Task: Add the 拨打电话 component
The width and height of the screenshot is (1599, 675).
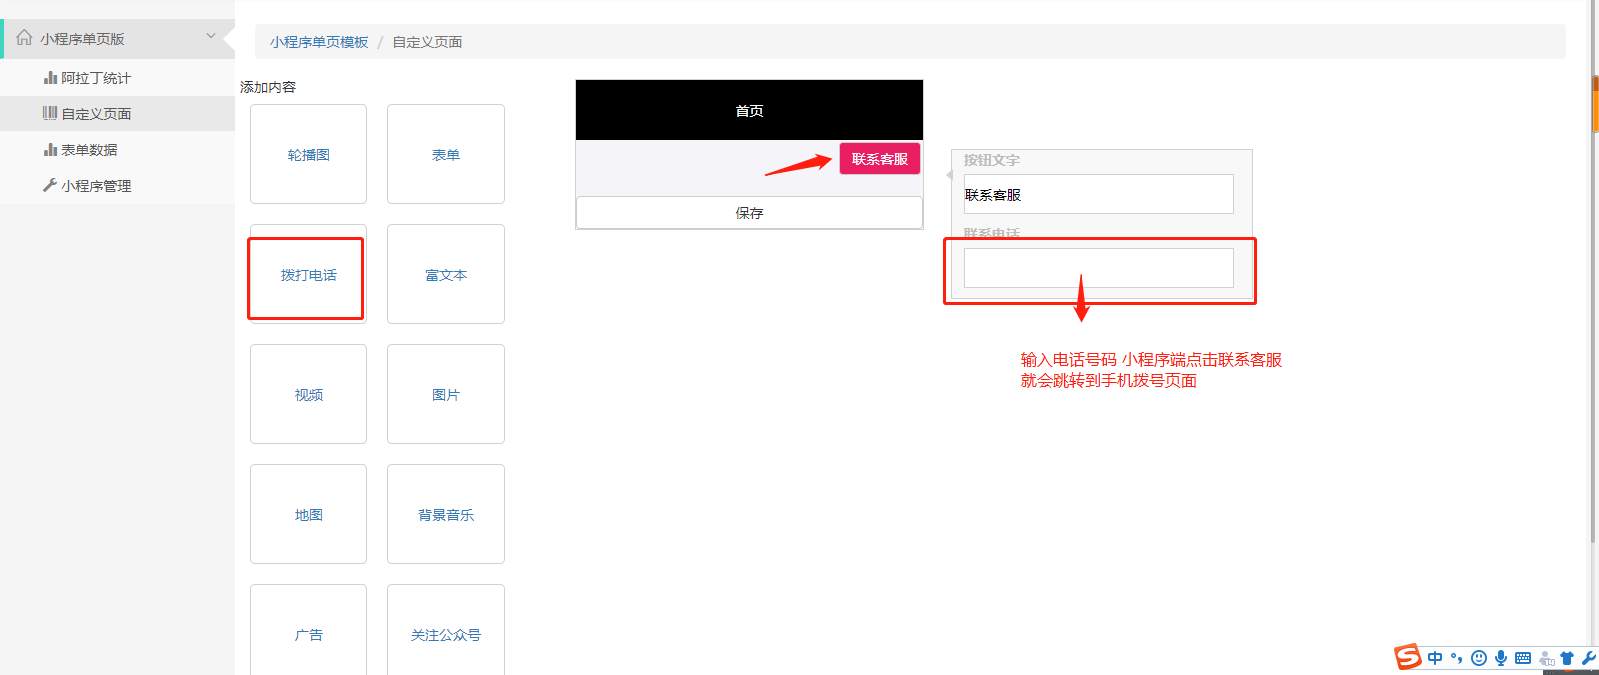Action: click(x=308, y=275)
